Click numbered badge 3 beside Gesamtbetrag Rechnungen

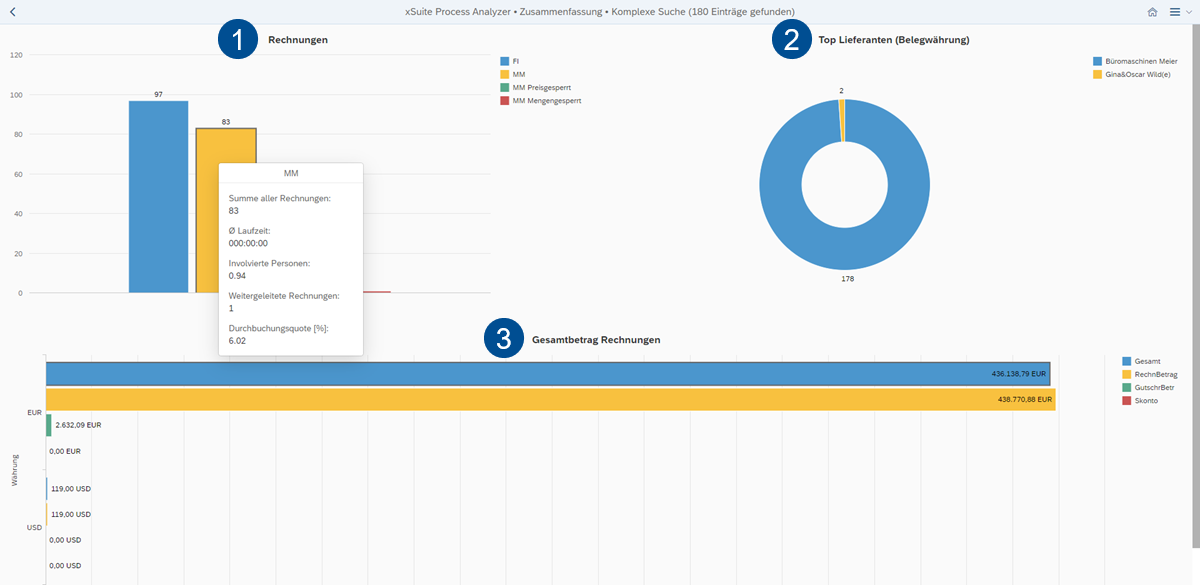504,339
